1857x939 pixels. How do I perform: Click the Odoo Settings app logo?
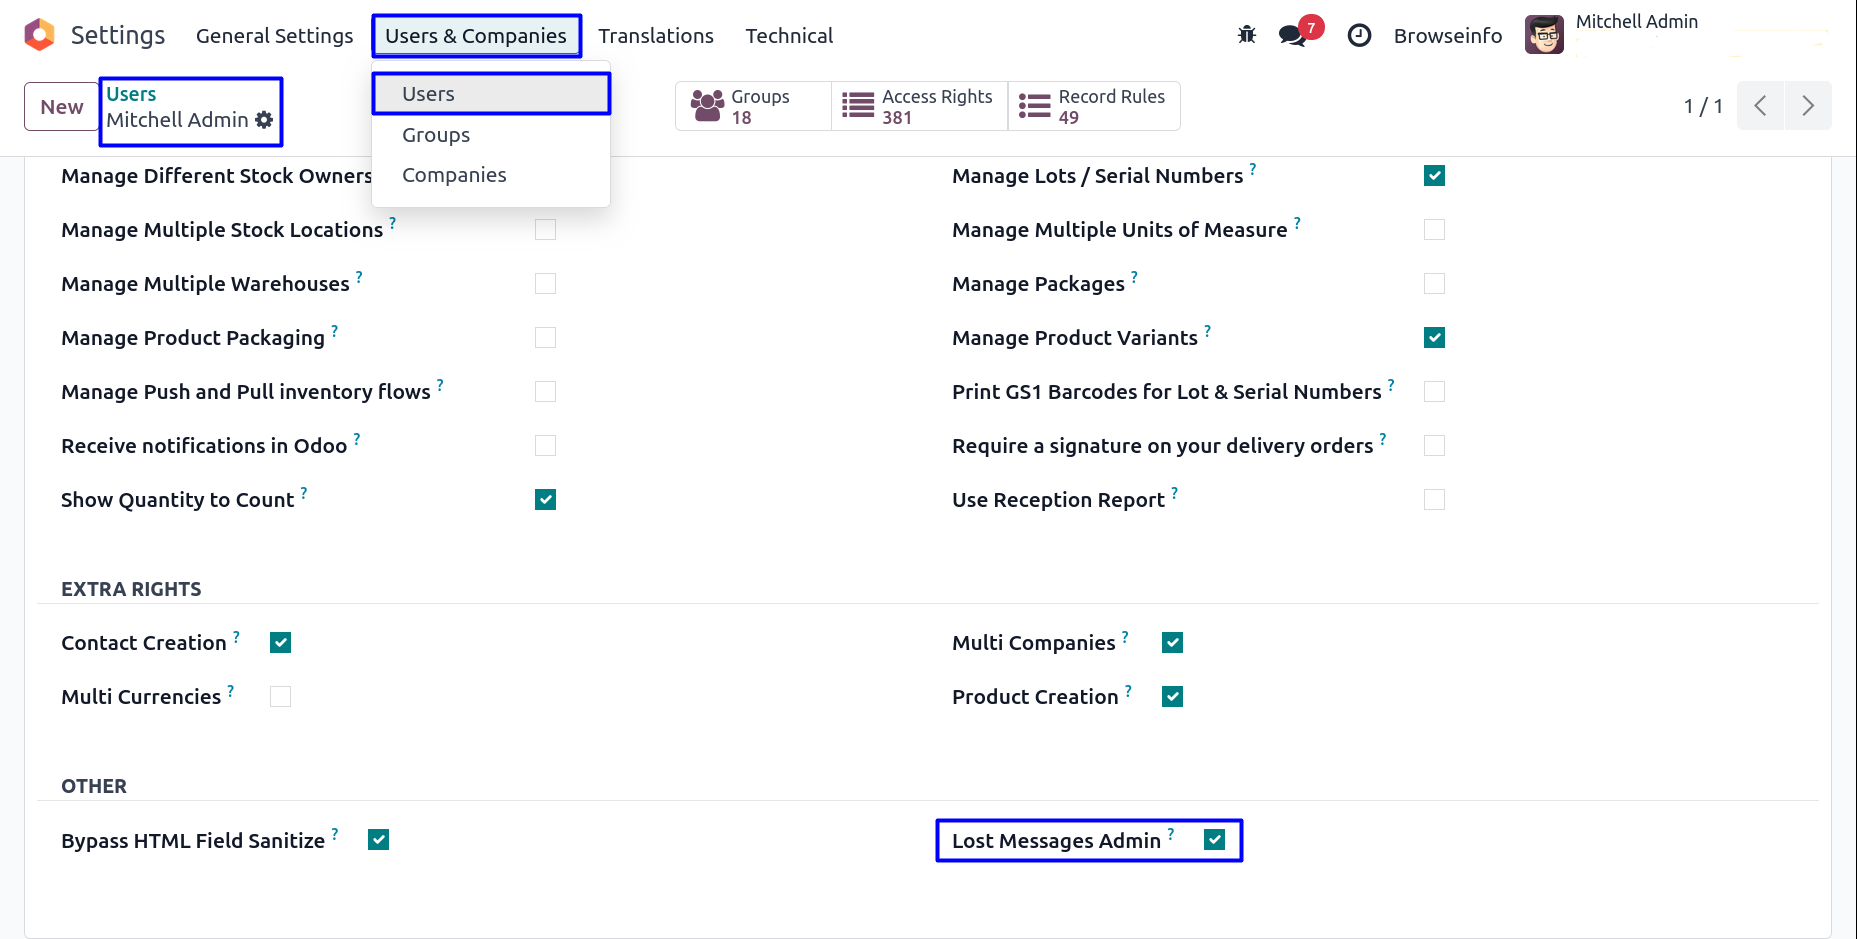(x=39, y=35)
